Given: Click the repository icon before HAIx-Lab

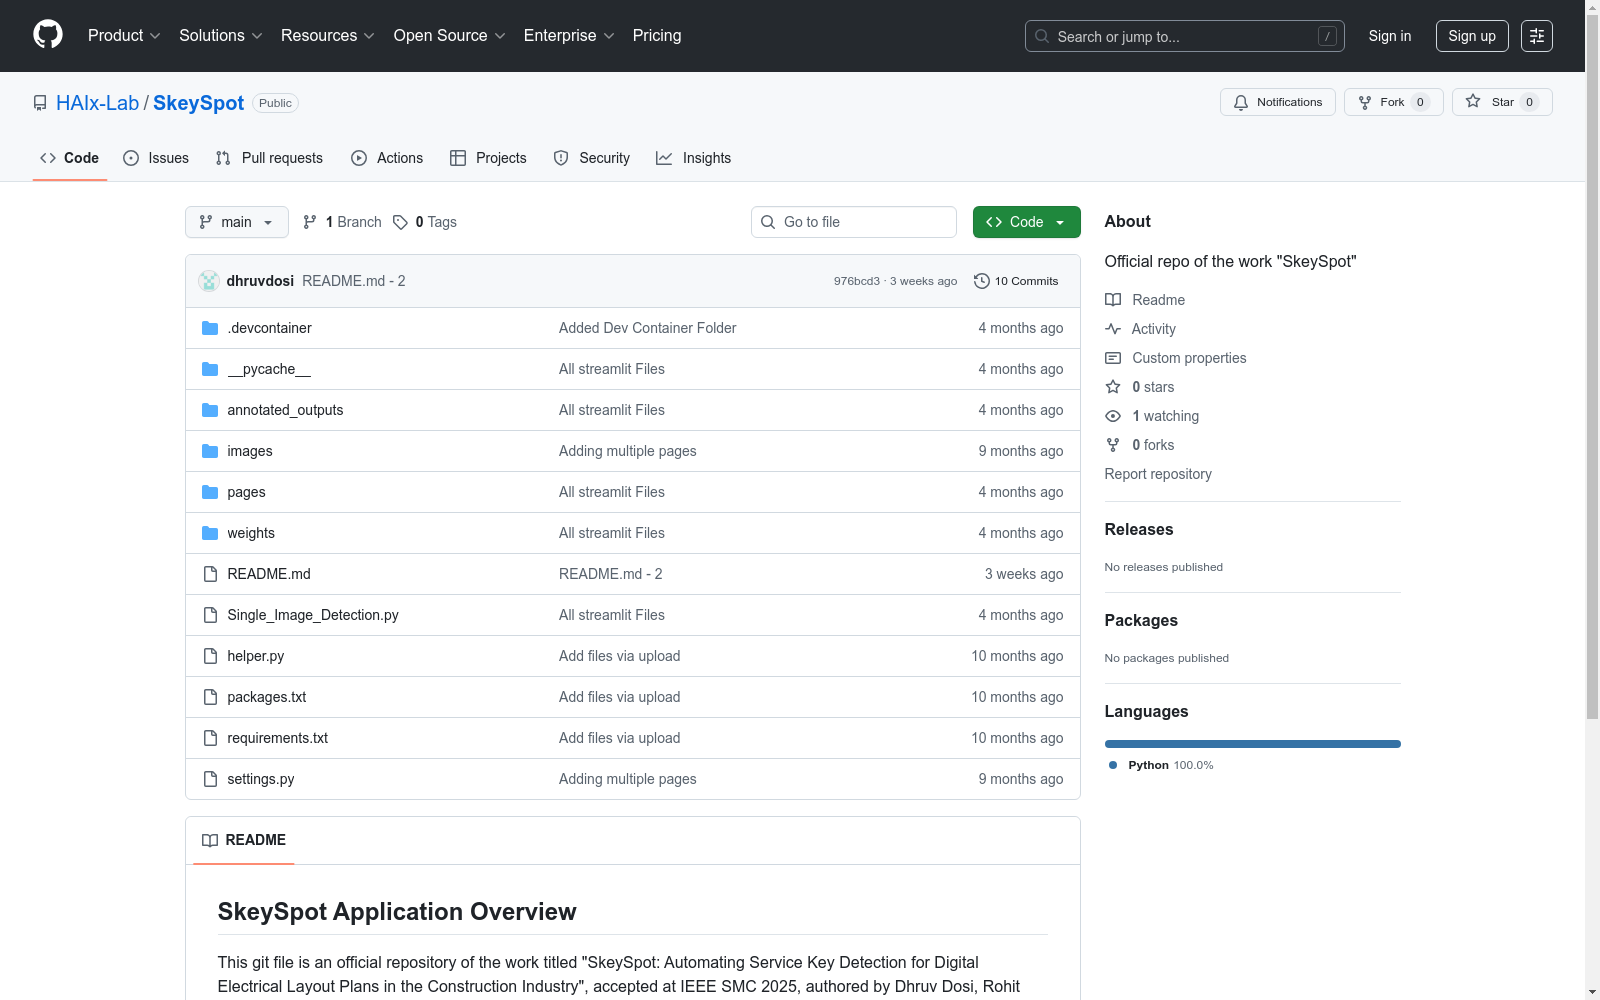Looking at the screenshot, I should [40, 103].
